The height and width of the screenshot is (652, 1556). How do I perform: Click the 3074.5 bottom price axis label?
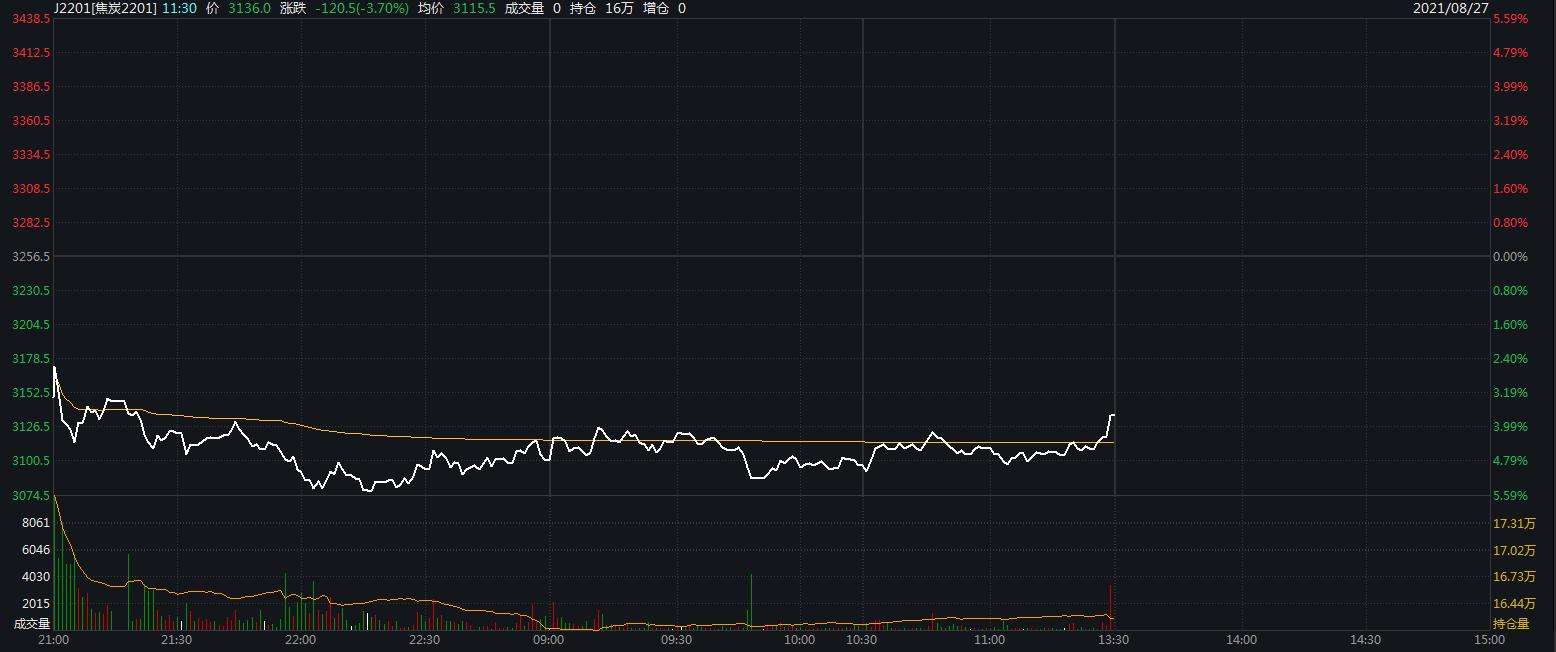(31, 495)
